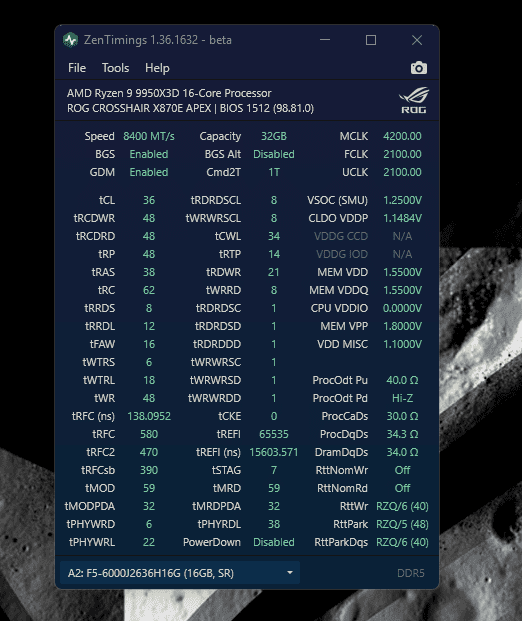The image size is (522, 621).
Task: Click the ProcOdt Pu value 40.0 Ω
Action: point(402,380)
